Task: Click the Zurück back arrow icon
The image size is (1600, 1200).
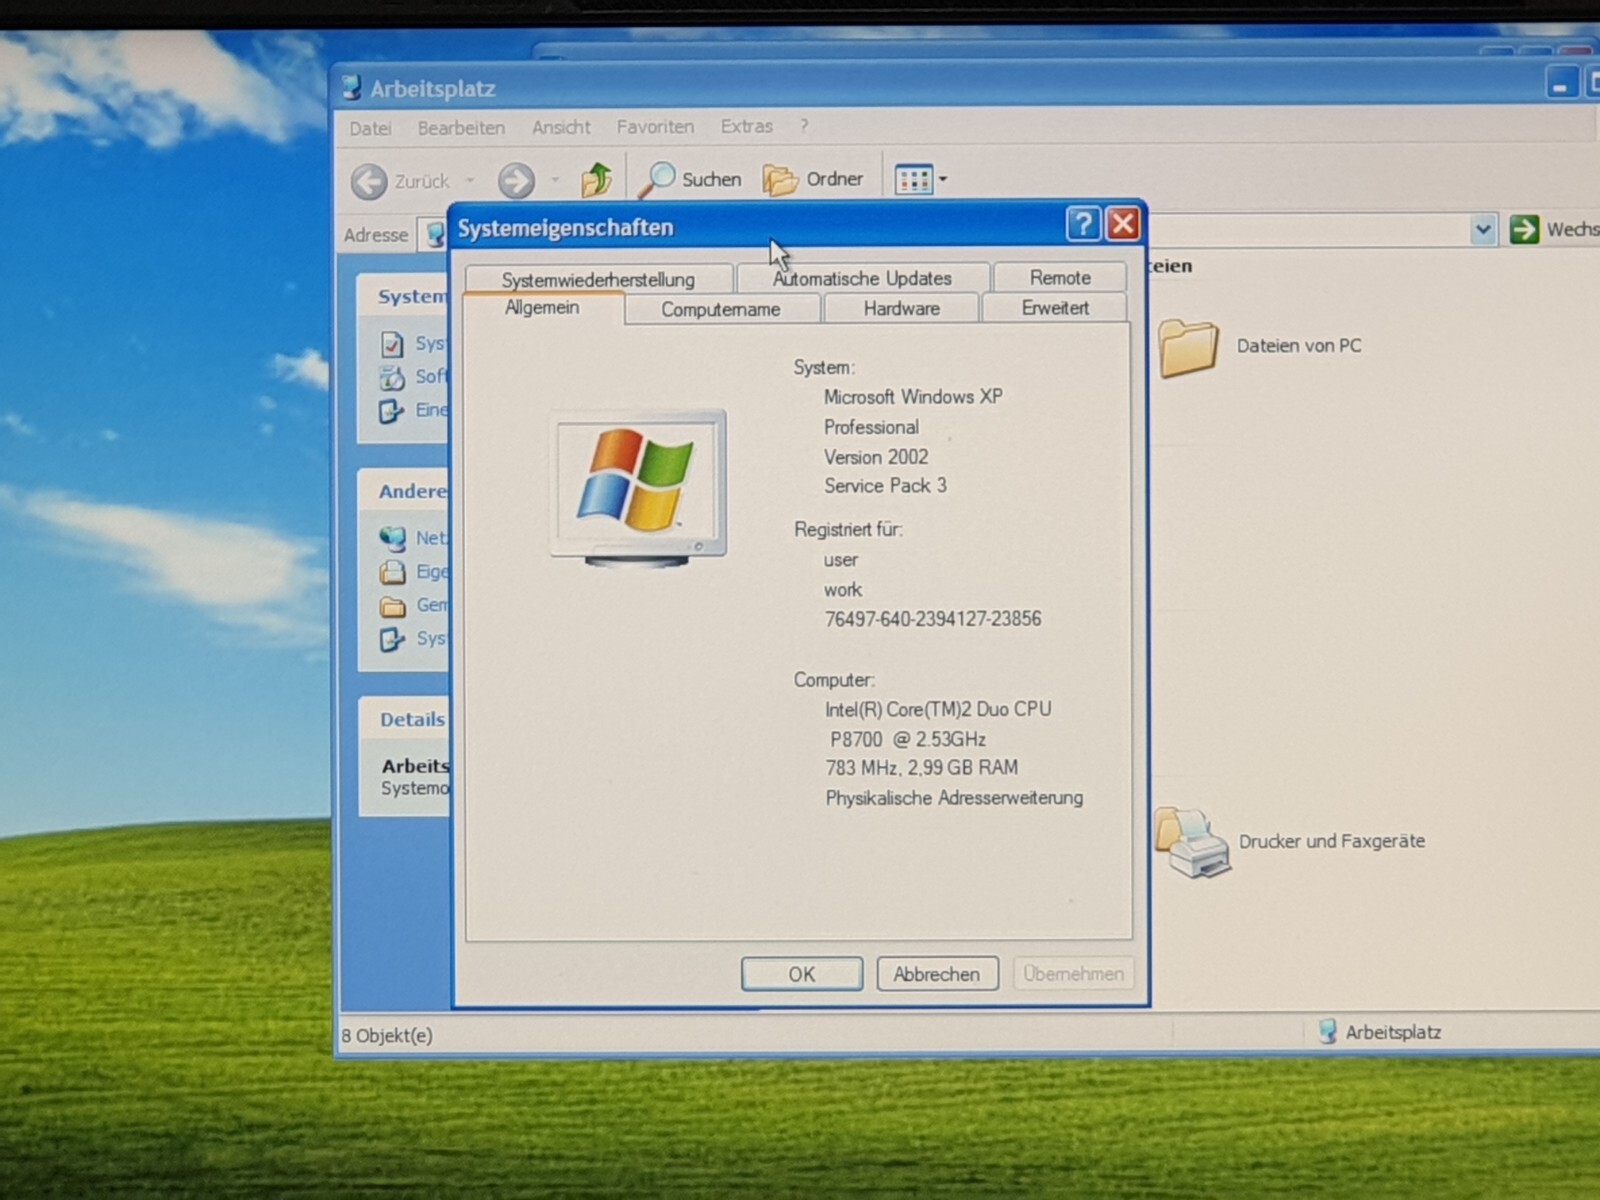Action: (x=369, y=181)
